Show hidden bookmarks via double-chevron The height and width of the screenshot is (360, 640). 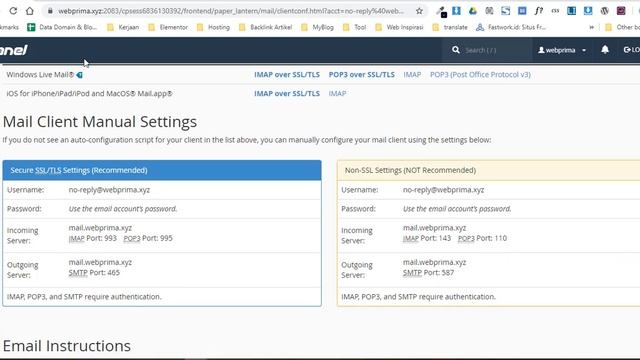(591, 27)
